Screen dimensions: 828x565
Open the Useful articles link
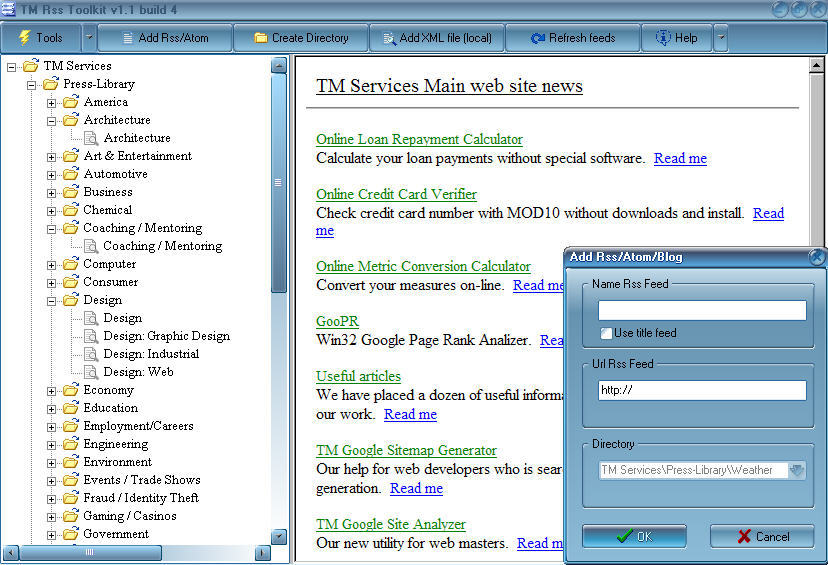tap(358, 376)
